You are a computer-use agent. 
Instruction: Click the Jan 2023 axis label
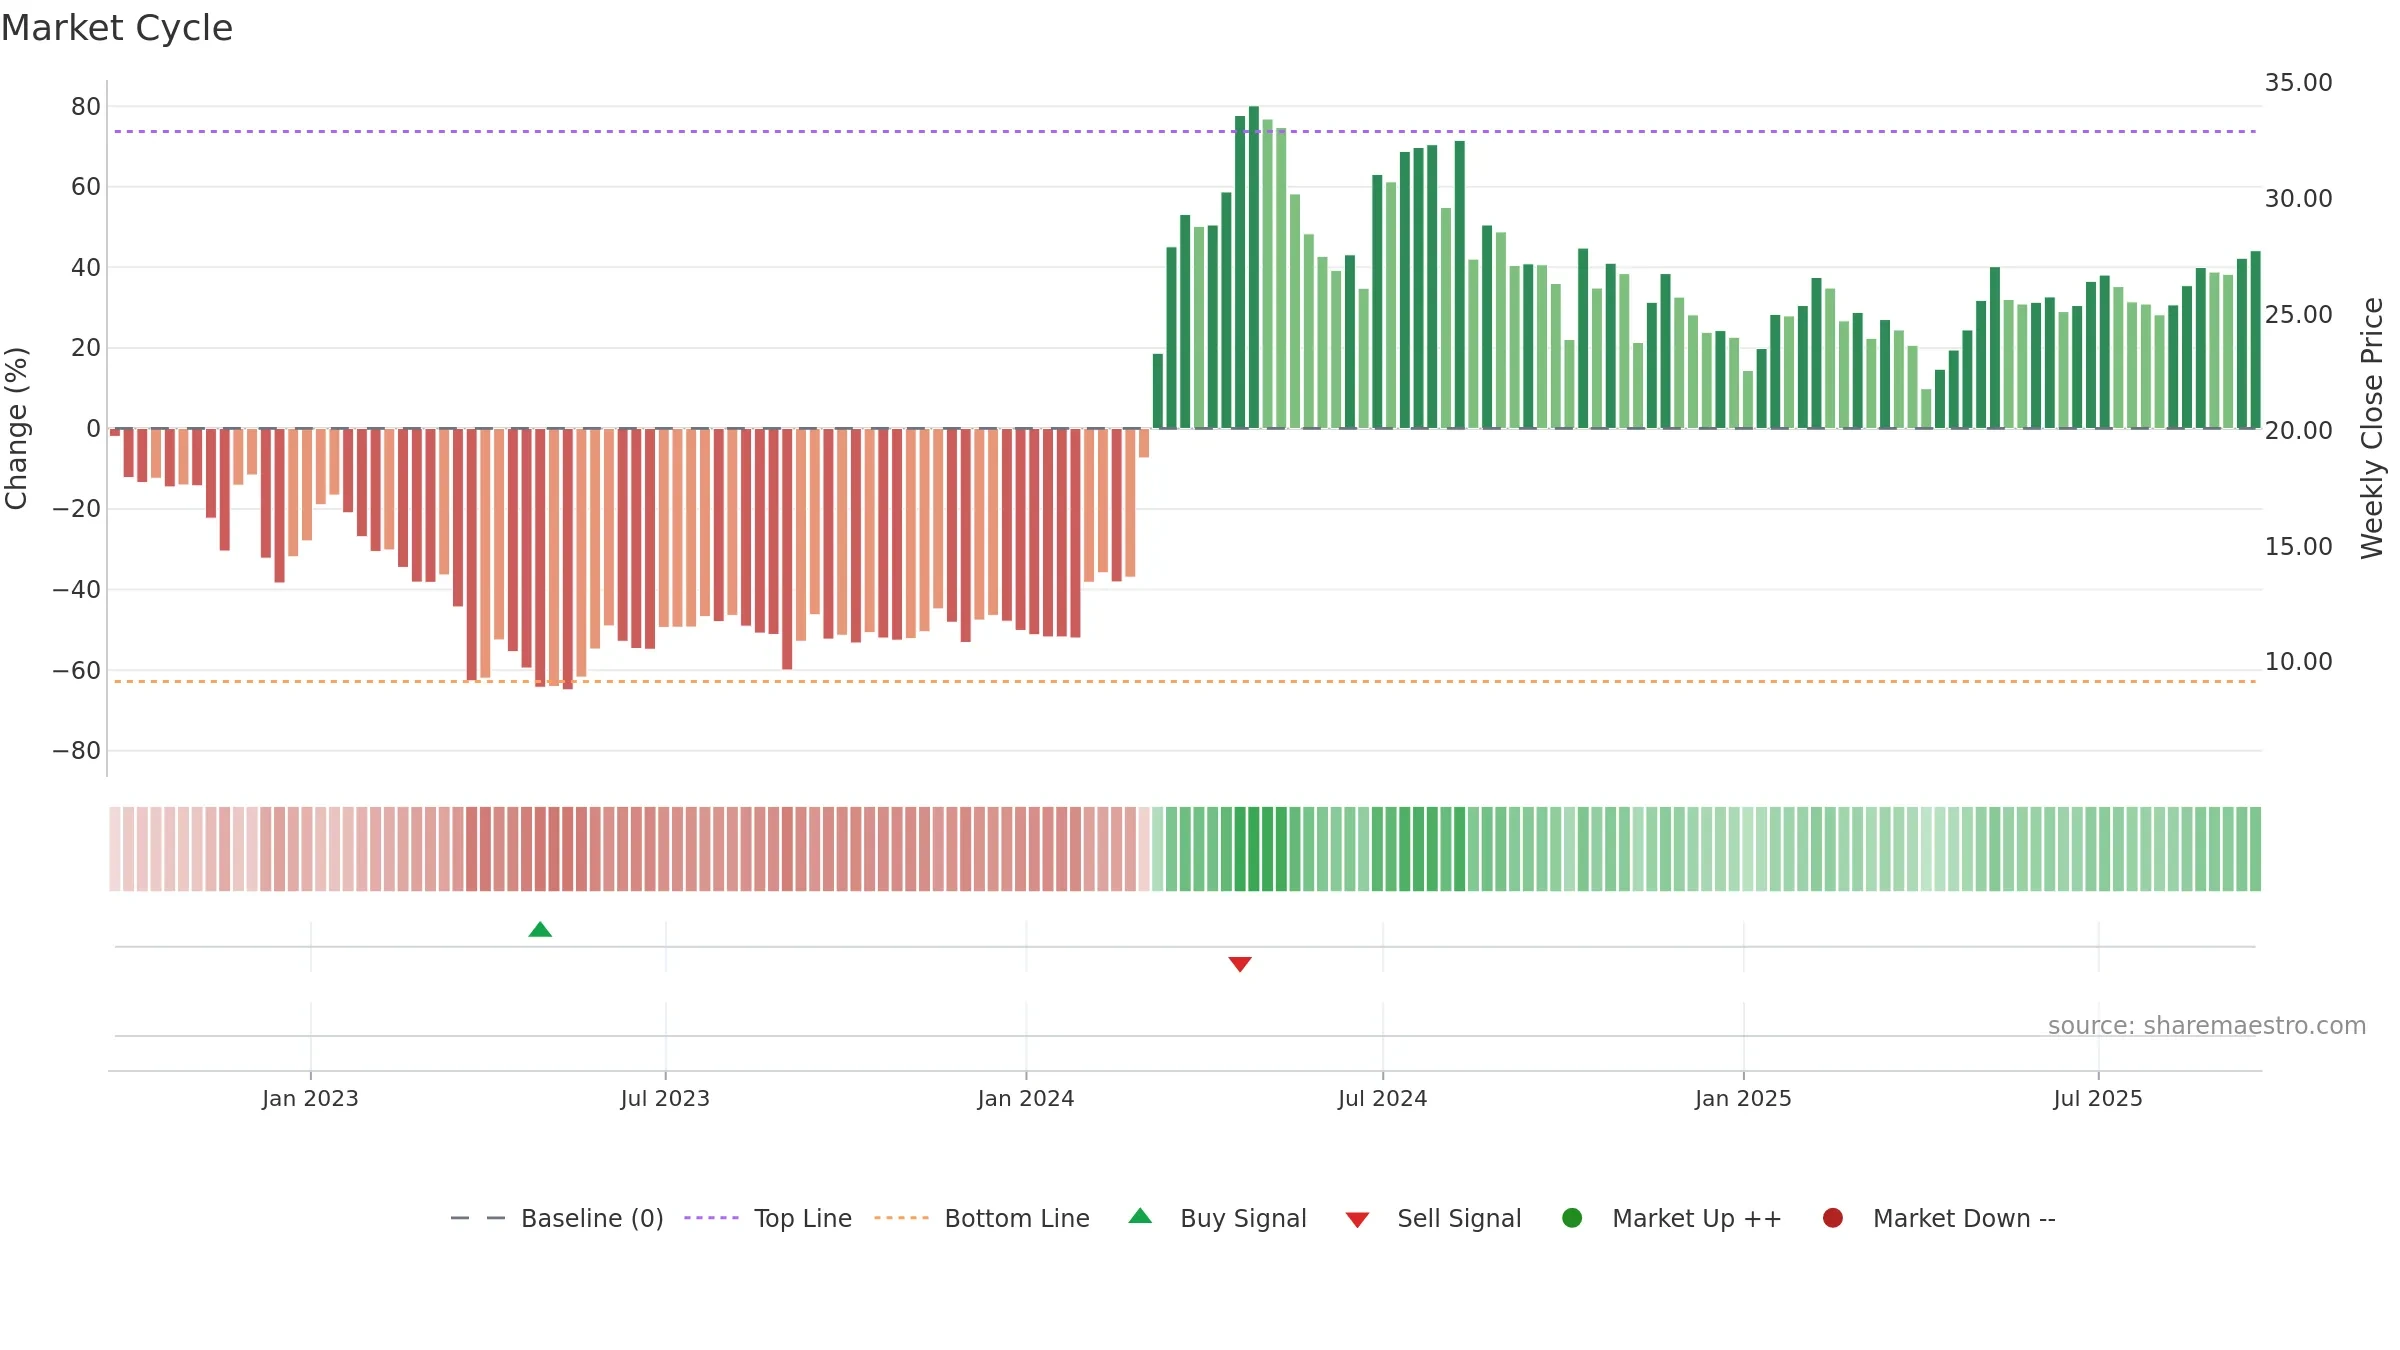tap(310, 1098)
